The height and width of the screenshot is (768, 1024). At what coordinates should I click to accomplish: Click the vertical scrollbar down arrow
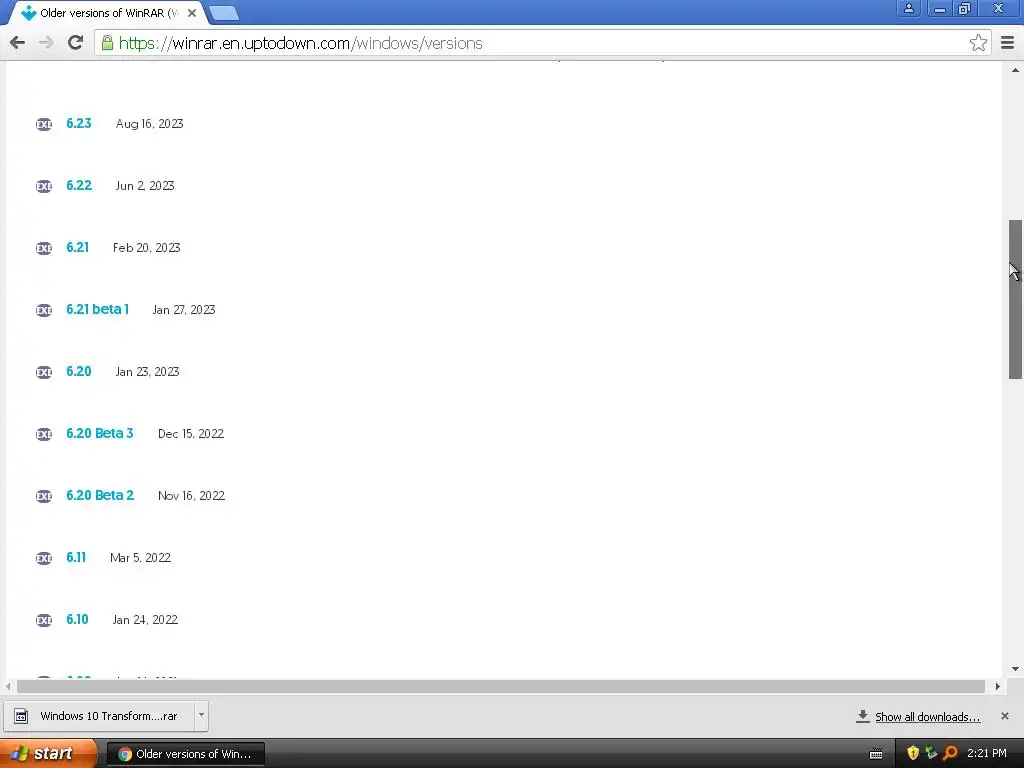[x=1015, y=669]
